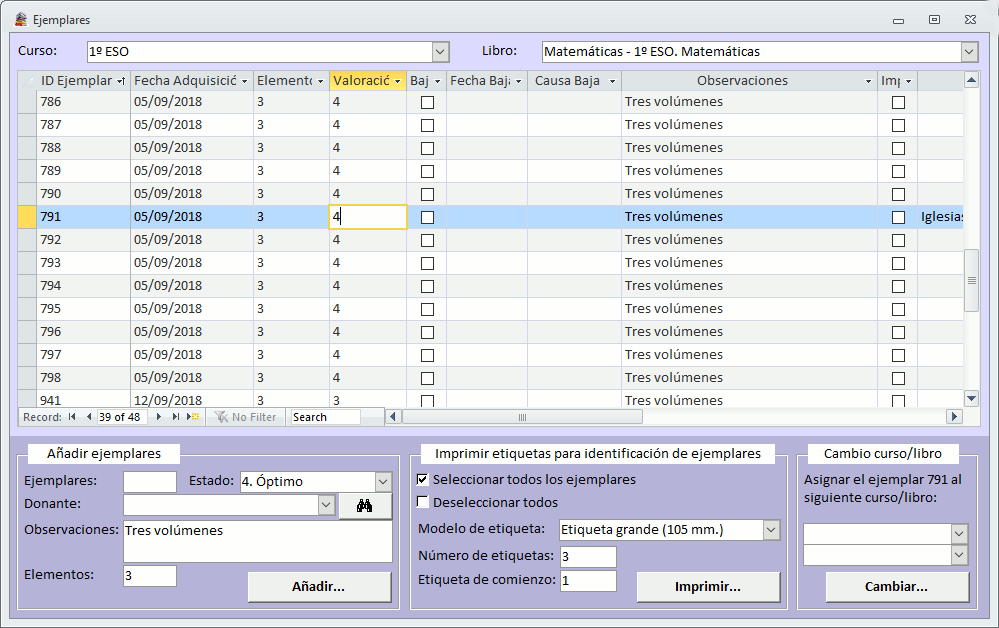Go to first record in navigator
999x628 pixels.
click(x=72, y=417)
